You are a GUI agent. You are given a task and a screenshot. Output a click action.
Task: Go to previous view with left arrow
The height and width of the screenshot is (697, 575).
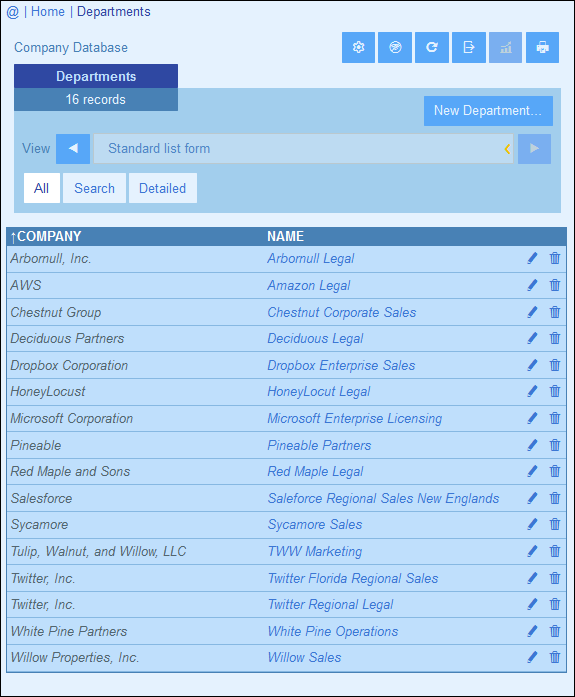click(73, 148)
